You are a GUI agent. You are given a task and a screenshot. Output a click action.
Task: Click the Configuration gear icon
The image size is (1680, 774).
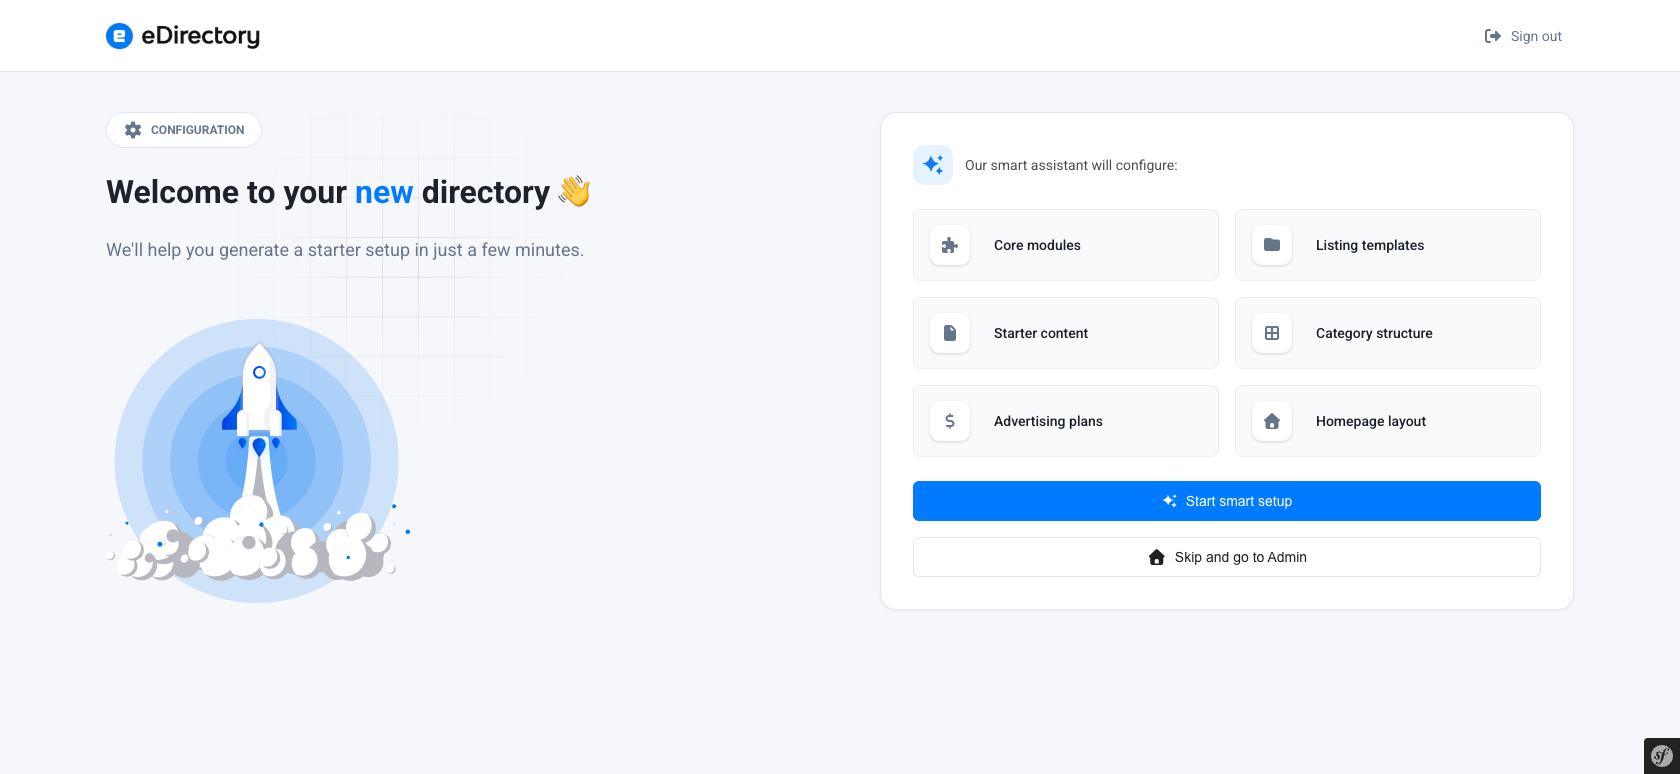point(133,130)
